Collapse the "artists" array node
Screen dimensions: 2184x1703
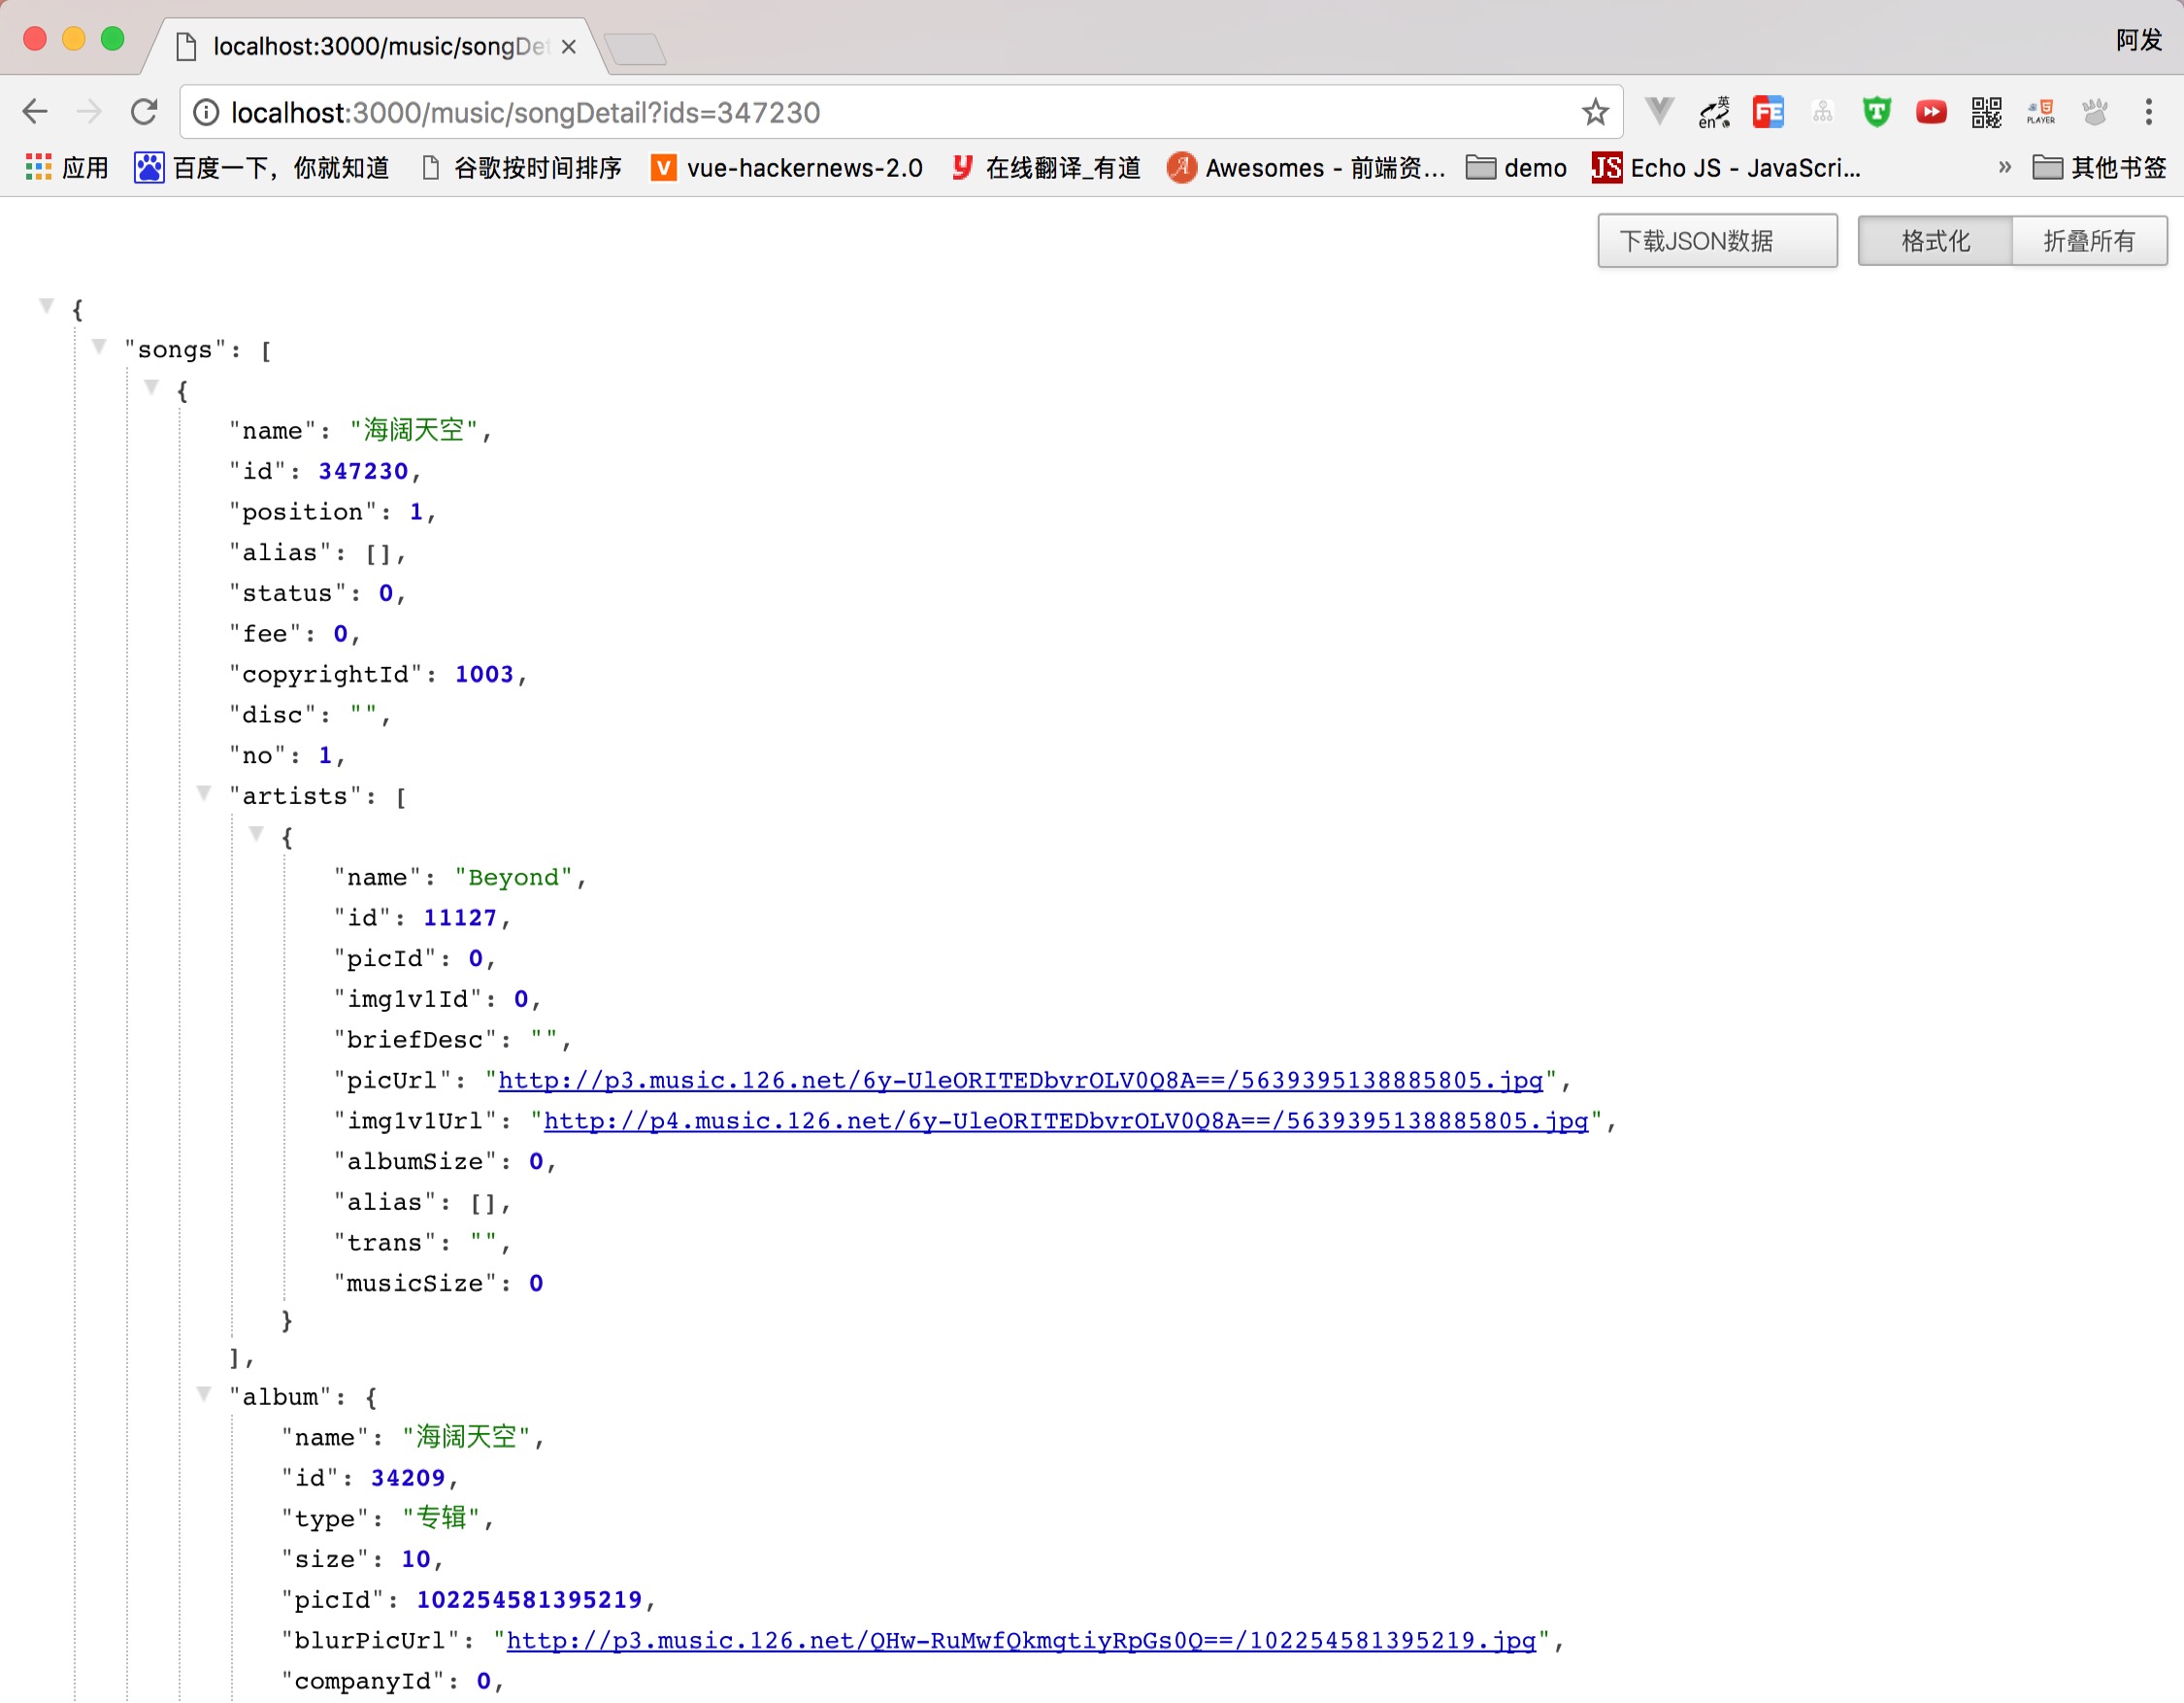204,794
